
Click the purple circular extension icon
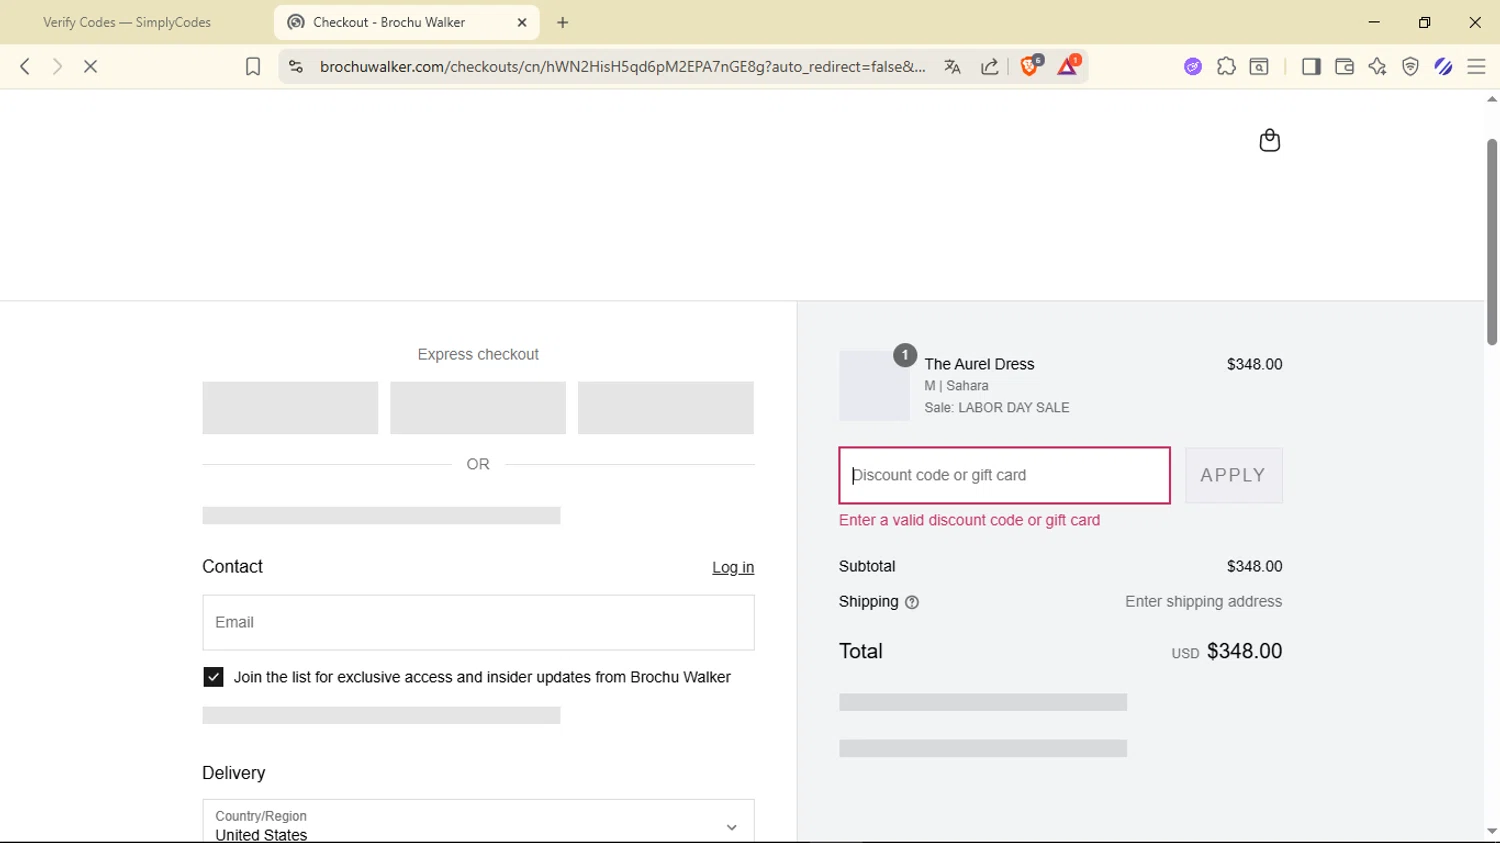point(1192,67)
